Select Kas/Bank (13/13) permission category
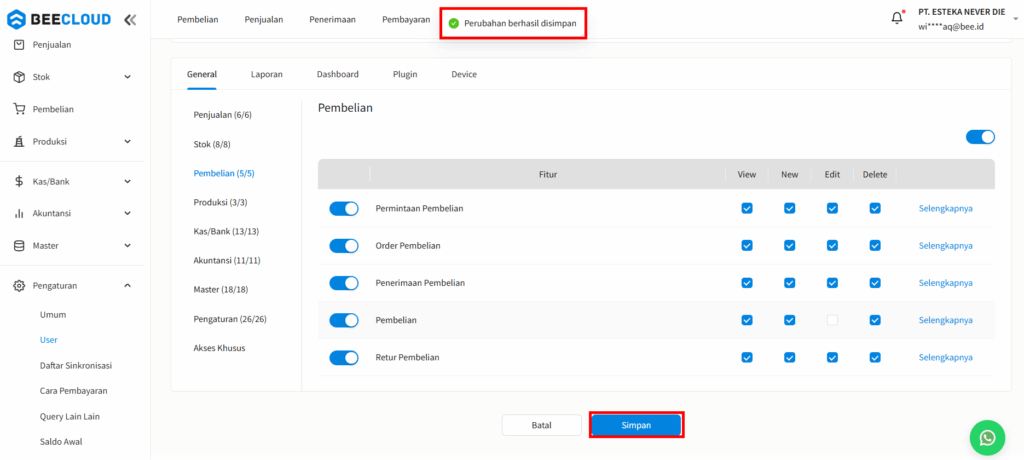This screenshot has height=460, width=1024. [x=225, y=231]
